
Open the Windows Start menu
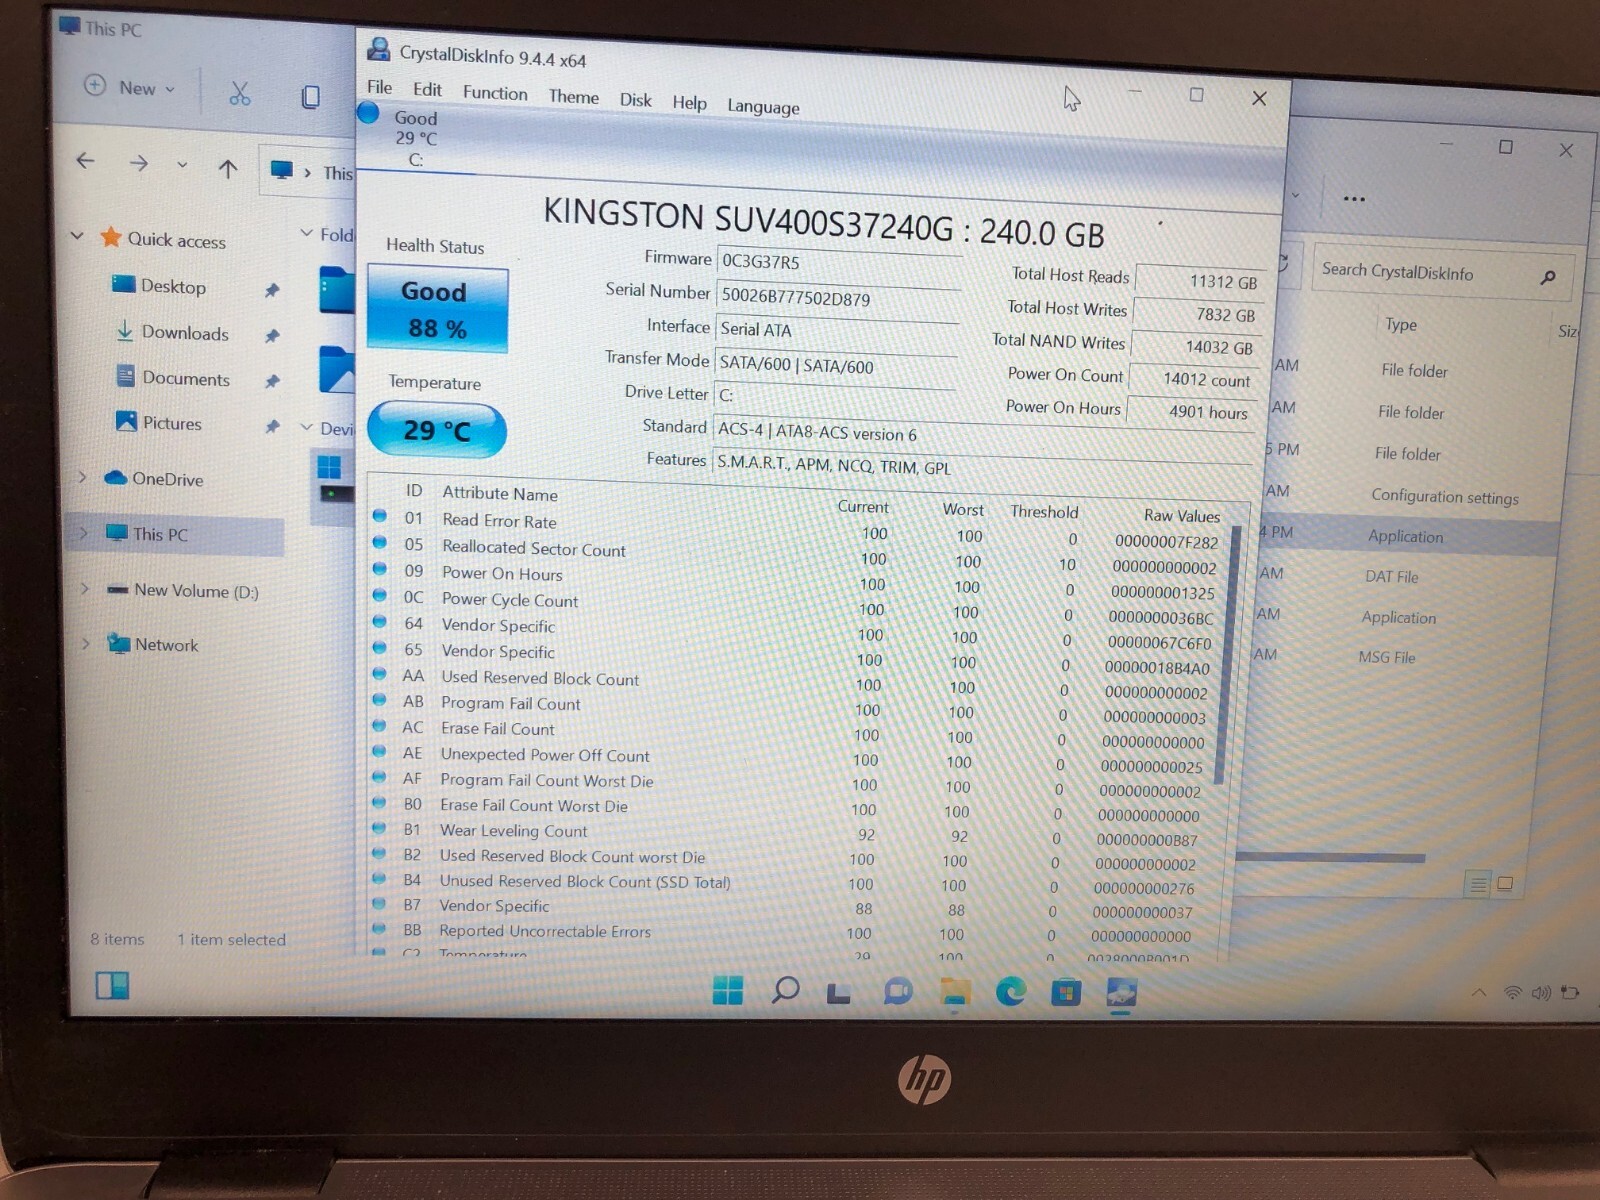click(x=728, y=990)
